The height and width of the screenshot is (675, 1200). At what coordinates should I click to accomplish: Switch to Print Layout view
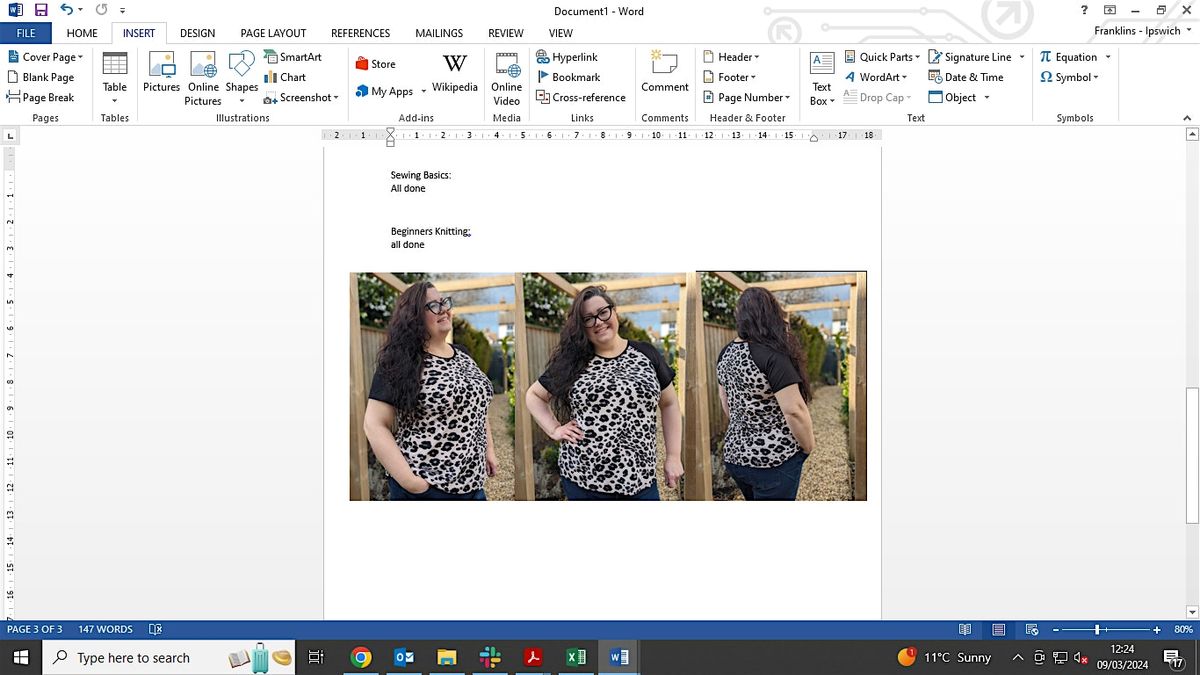[x=998, y=630]
